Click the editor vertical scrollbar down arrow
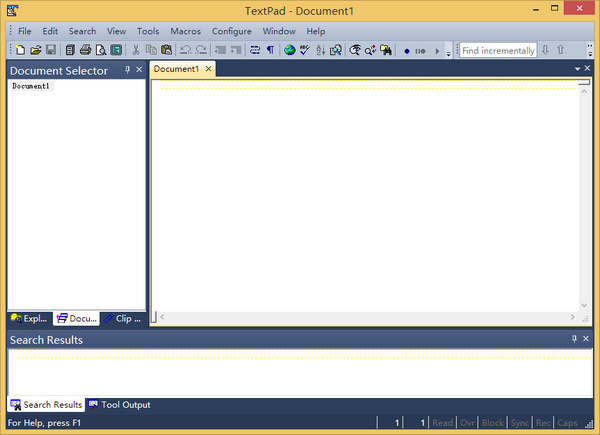 click(584, 305)
